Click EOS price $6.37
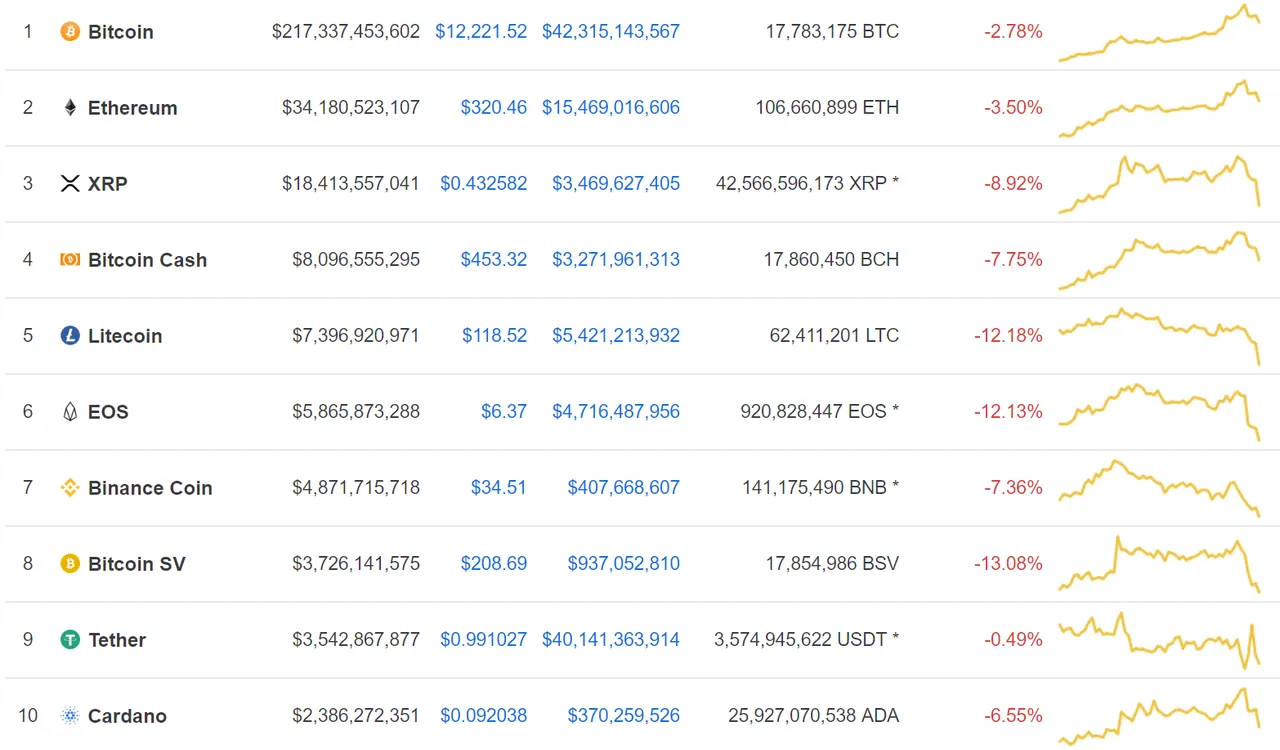Viewport: 1280px width, 750px height. (504, 412)
